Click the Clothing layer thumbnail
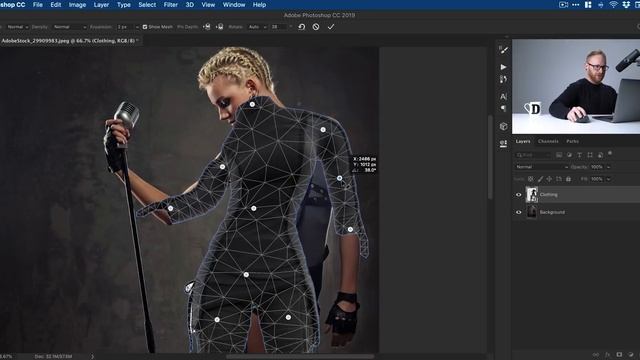Image resolution: width=640 pixels, height=360 pixels. pos(531,195)
